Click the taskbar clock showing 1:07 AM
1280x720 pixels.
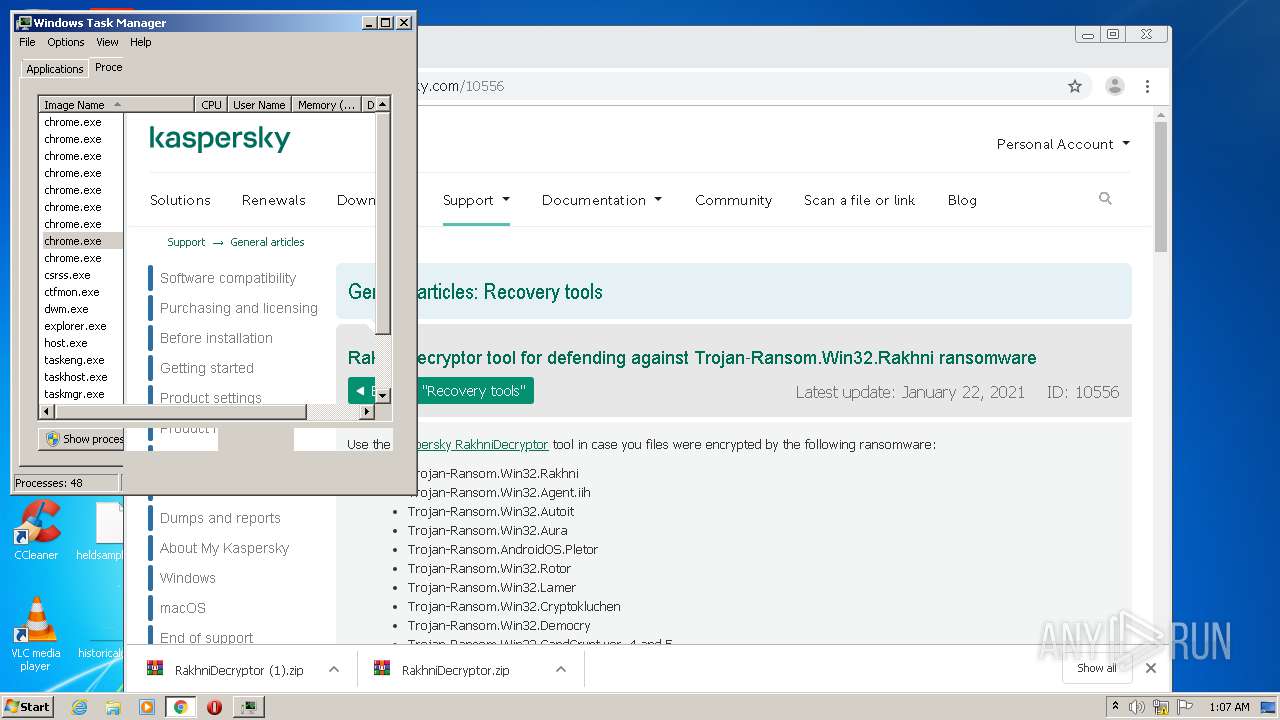point(1229,707)
